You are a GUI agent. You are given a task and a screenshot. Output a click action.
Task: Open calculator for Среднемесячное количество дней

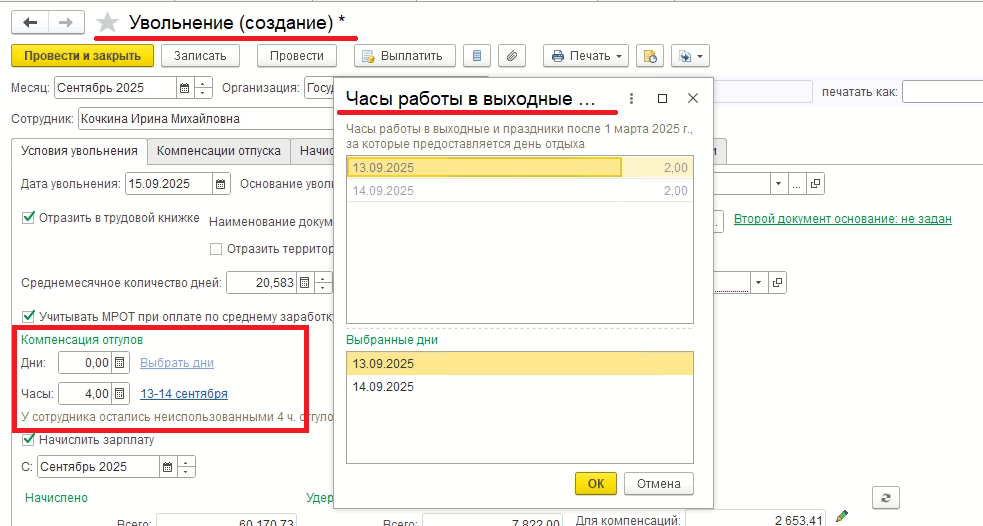pyautogui.click(x=304, y=283)
